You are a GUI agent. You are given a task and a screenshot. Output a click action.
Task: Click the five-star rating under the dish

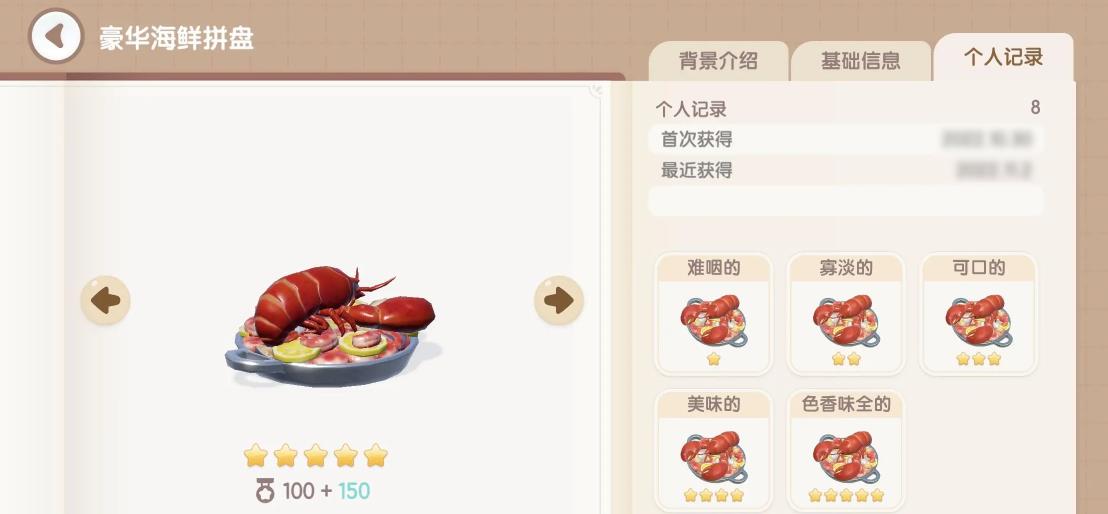316,455
